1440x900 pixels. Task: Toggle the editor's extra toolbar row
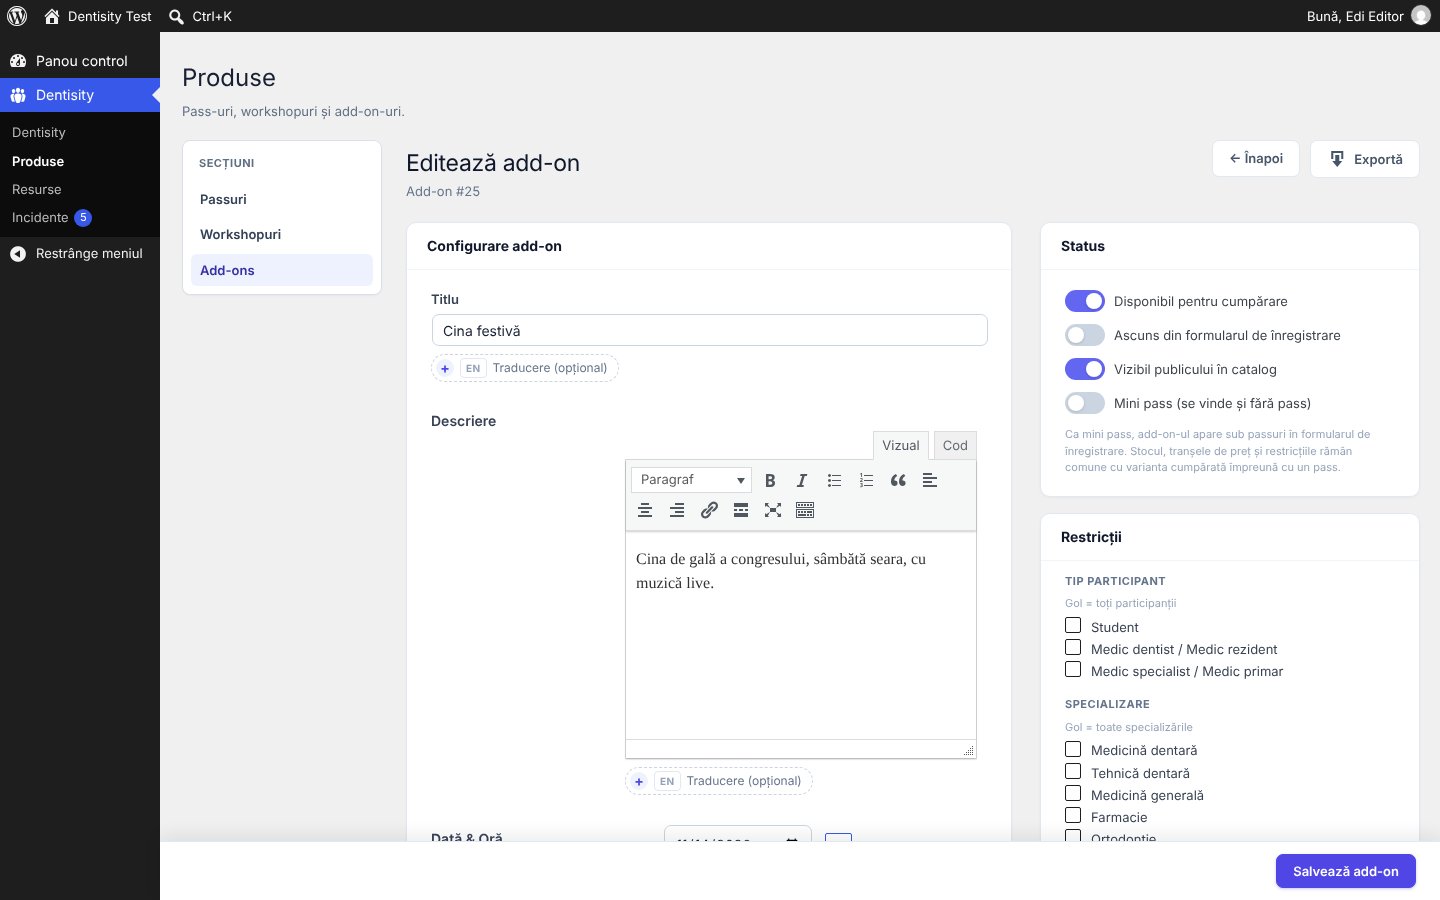(x=805, y=510)
